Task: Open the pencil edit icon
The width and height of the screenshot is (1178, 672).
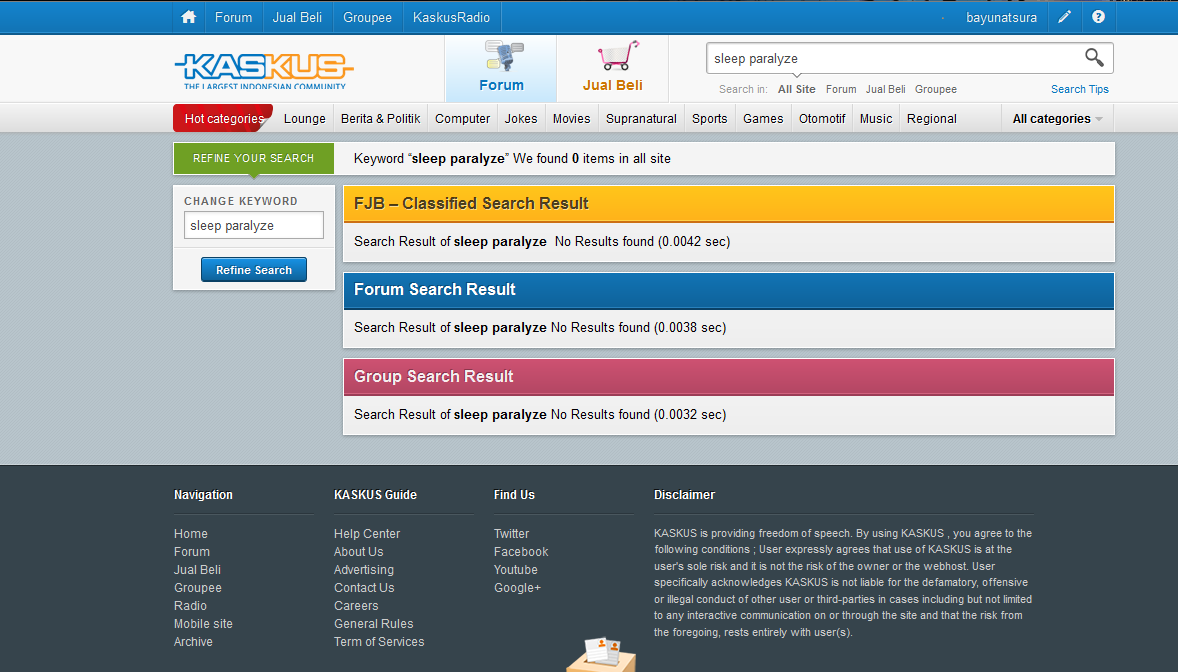Action: tap(1065, 17)
